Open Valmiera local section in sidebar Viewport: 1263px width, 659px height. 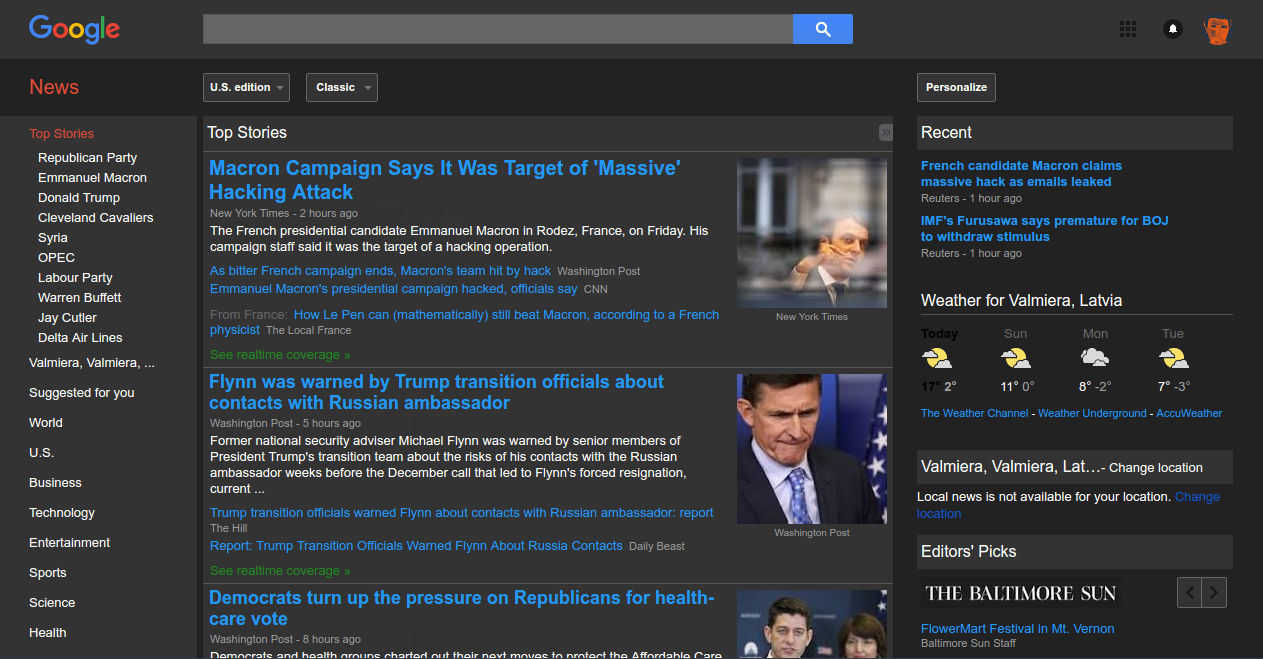[92, 362]
